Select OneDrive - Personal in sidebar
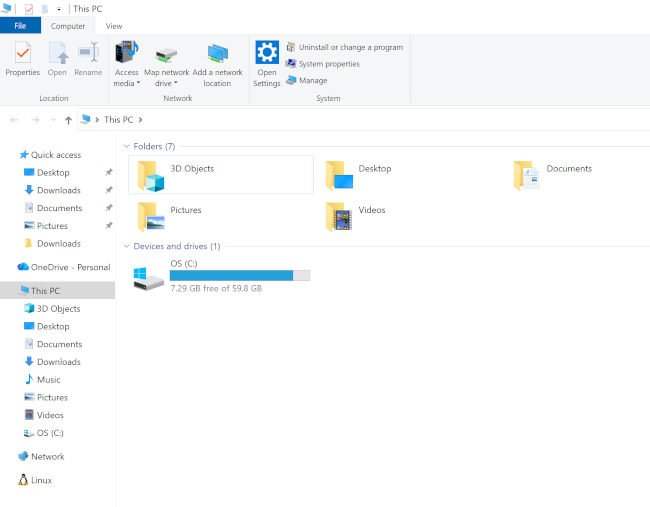This screenshot has width=650, height=507. click(64, 267)
